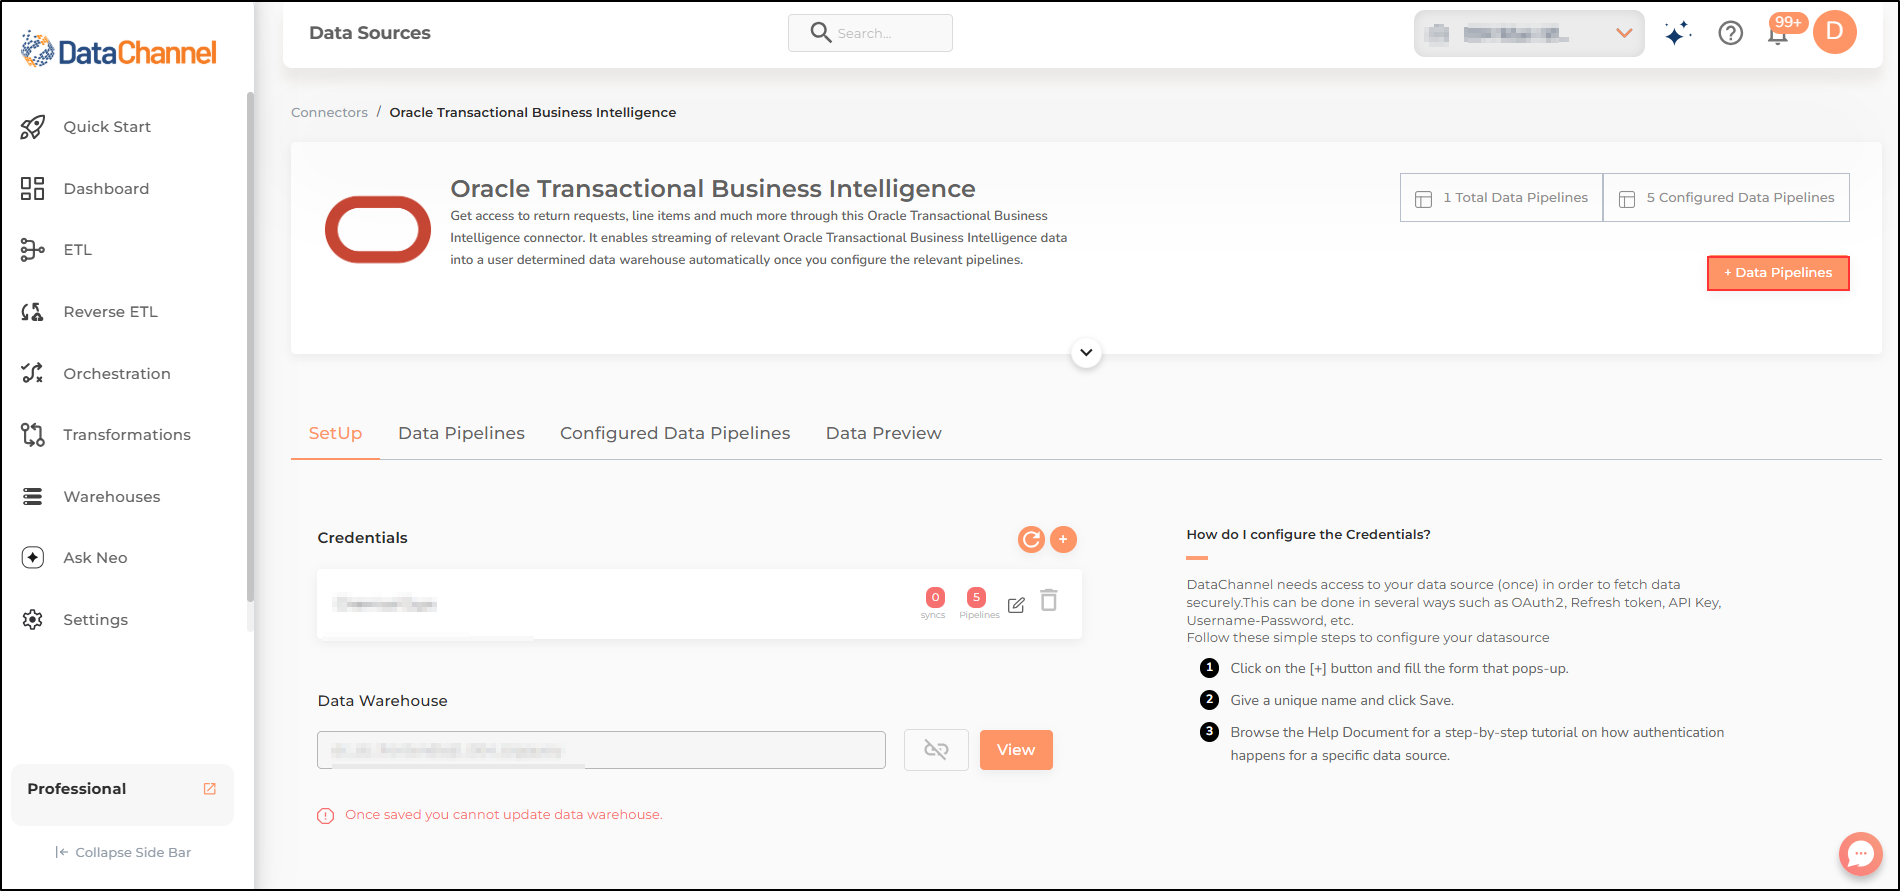Open the chat support bubble
The width and height of the screenshot is (1900, 891).
click(x=1861, y=854)
